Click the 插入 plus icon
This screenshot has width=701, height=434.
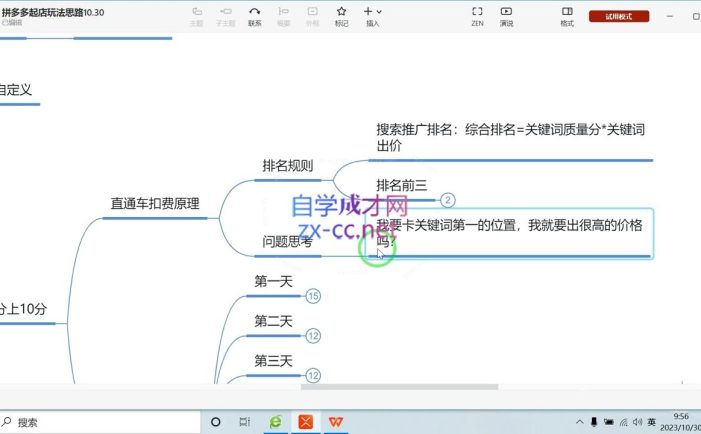(x=368, y=11)
